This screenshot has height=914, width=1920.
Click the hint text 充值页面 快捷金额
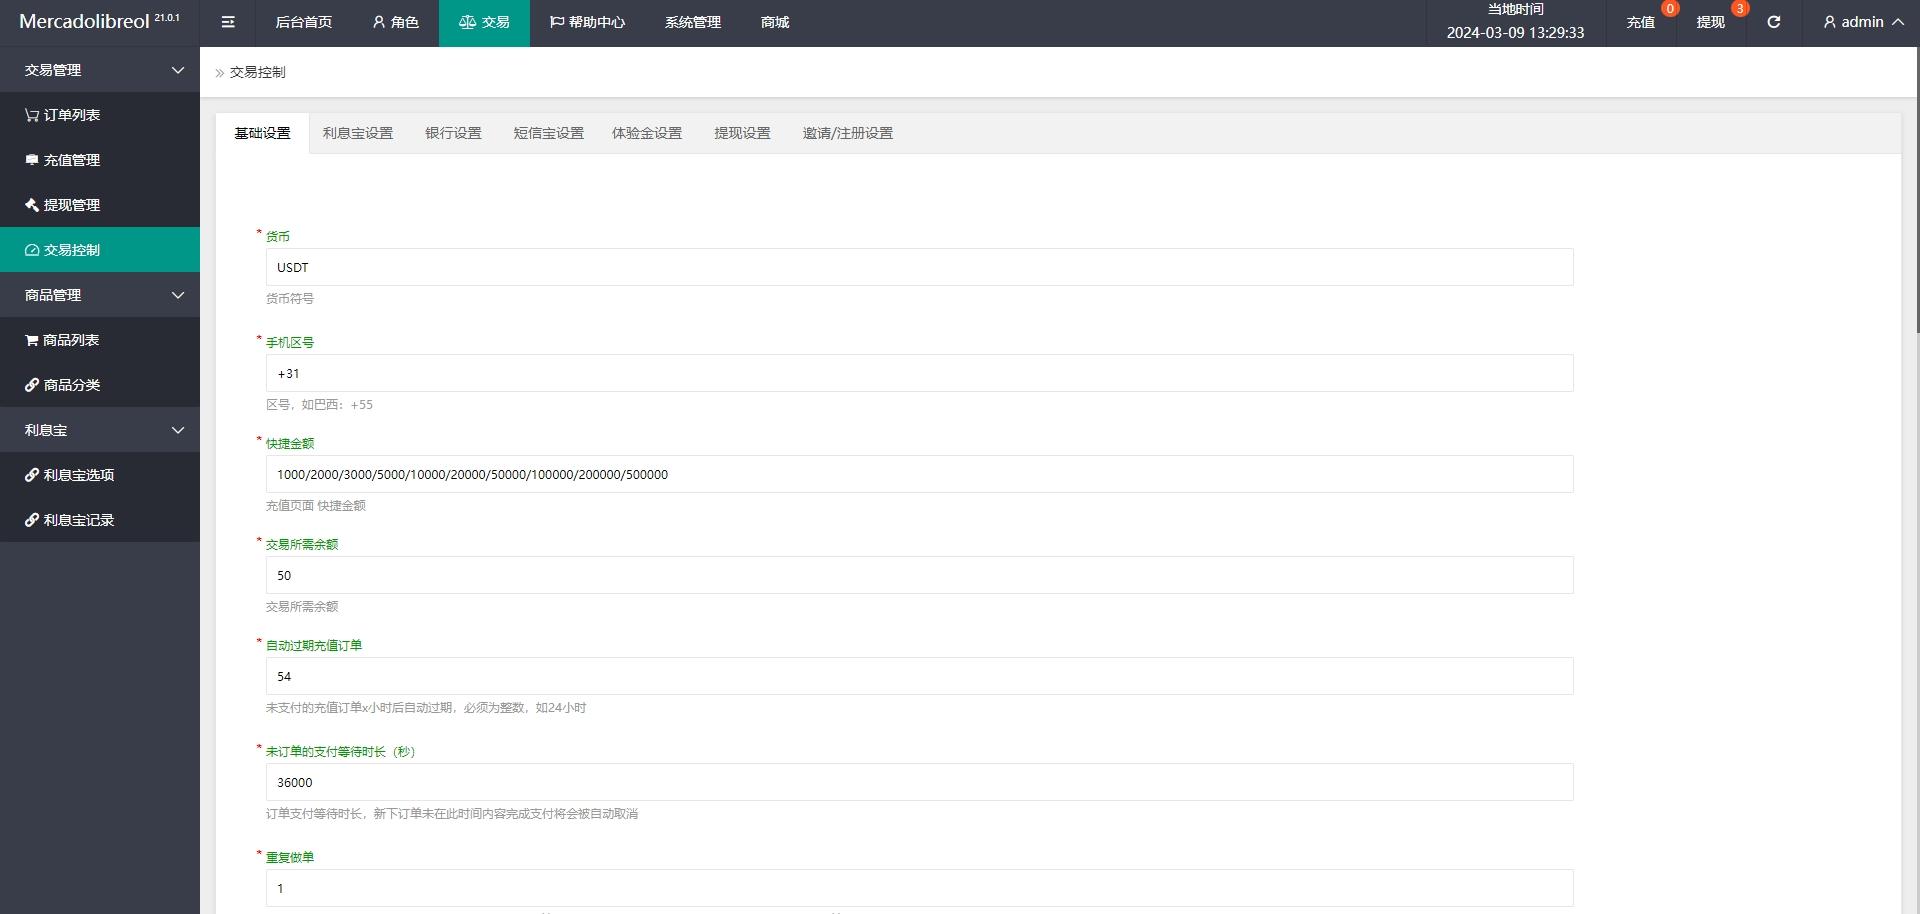316,505
